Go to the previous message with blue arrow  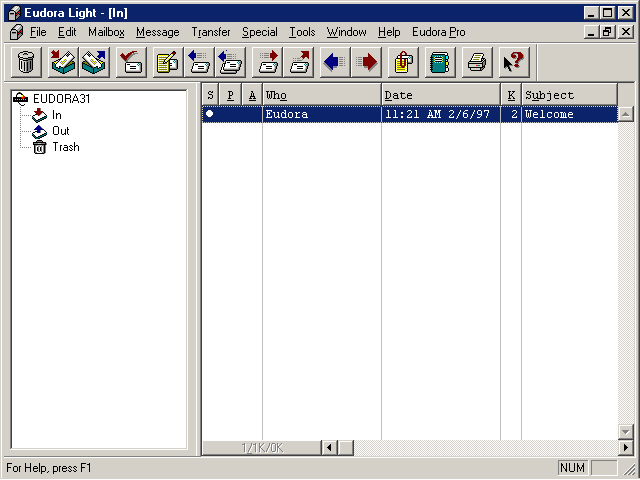pos(335,62)
